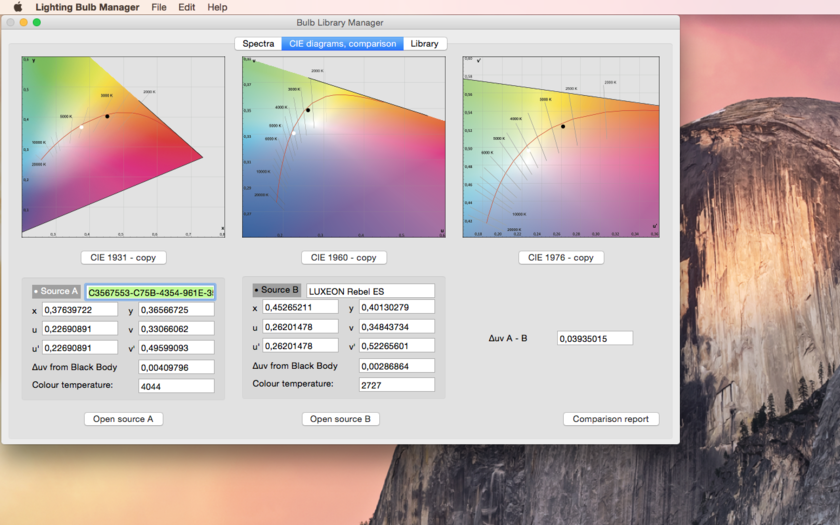
Task: Click the CIE 1931 chromaticity diagram
Action: pos(123,147)
